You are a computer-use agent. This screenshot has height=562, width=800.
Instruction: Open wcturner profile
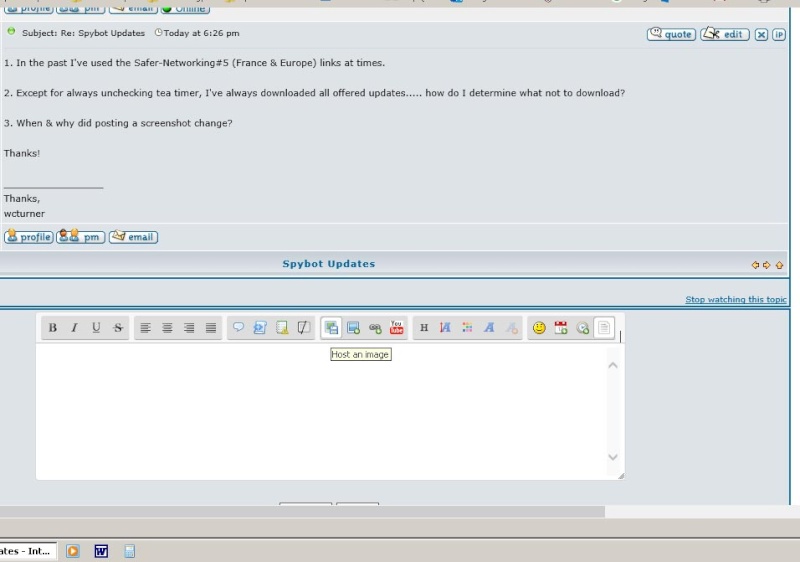(29, 237)
